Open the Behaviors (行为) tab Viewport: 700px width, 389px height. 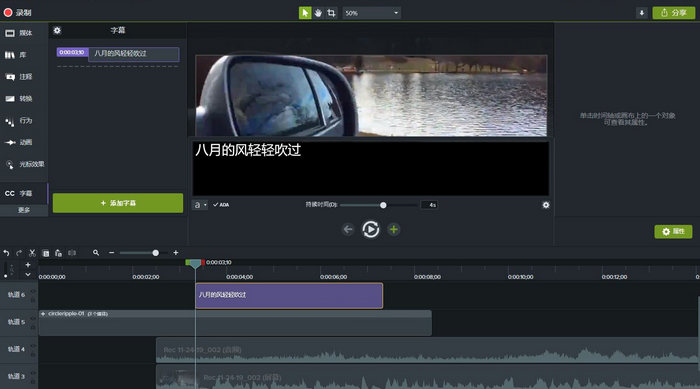[x=19, y=121]
